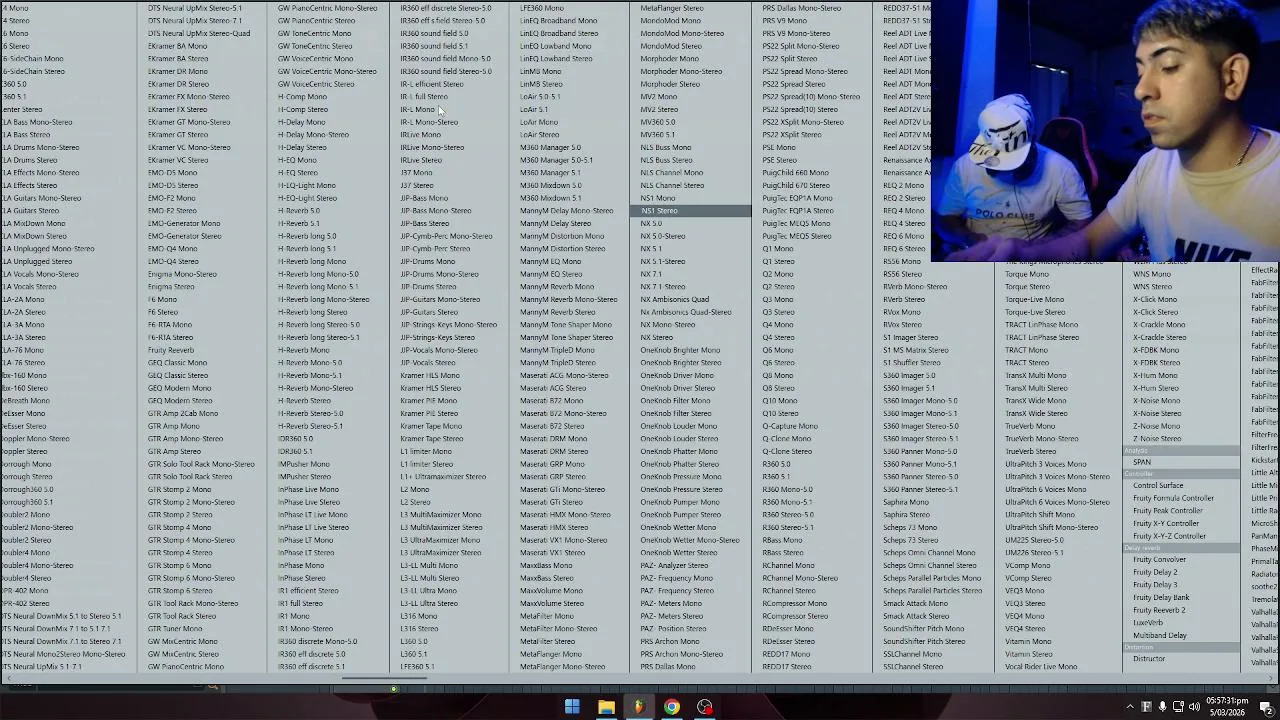Select S1 Imager Stereo
1280x720 pixels.
[910, 337]
